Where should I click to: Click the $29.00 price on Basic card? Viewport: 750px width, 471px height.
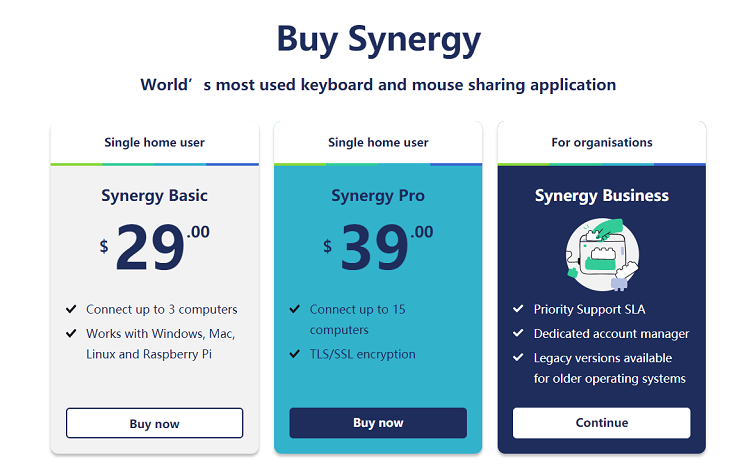coord(154,247)
